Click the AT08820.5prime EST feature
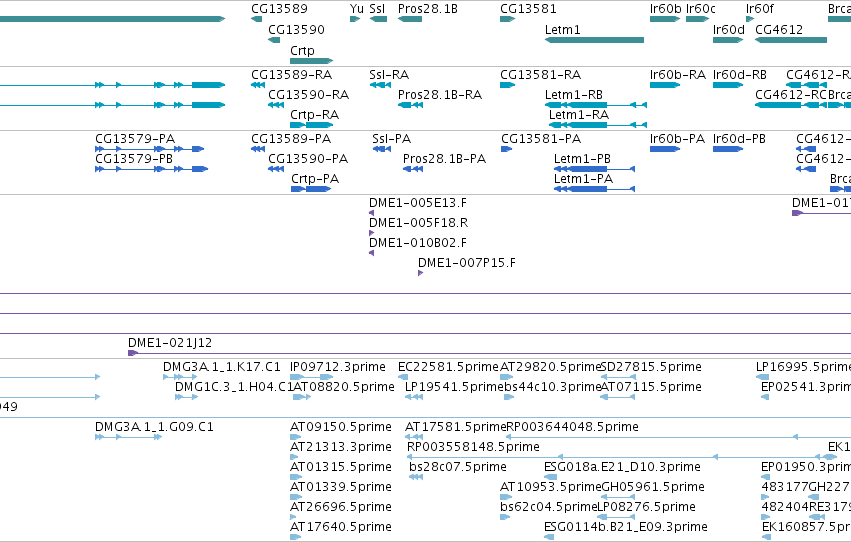The height and width of the screenshot is (542, 851). pos(302,397)
